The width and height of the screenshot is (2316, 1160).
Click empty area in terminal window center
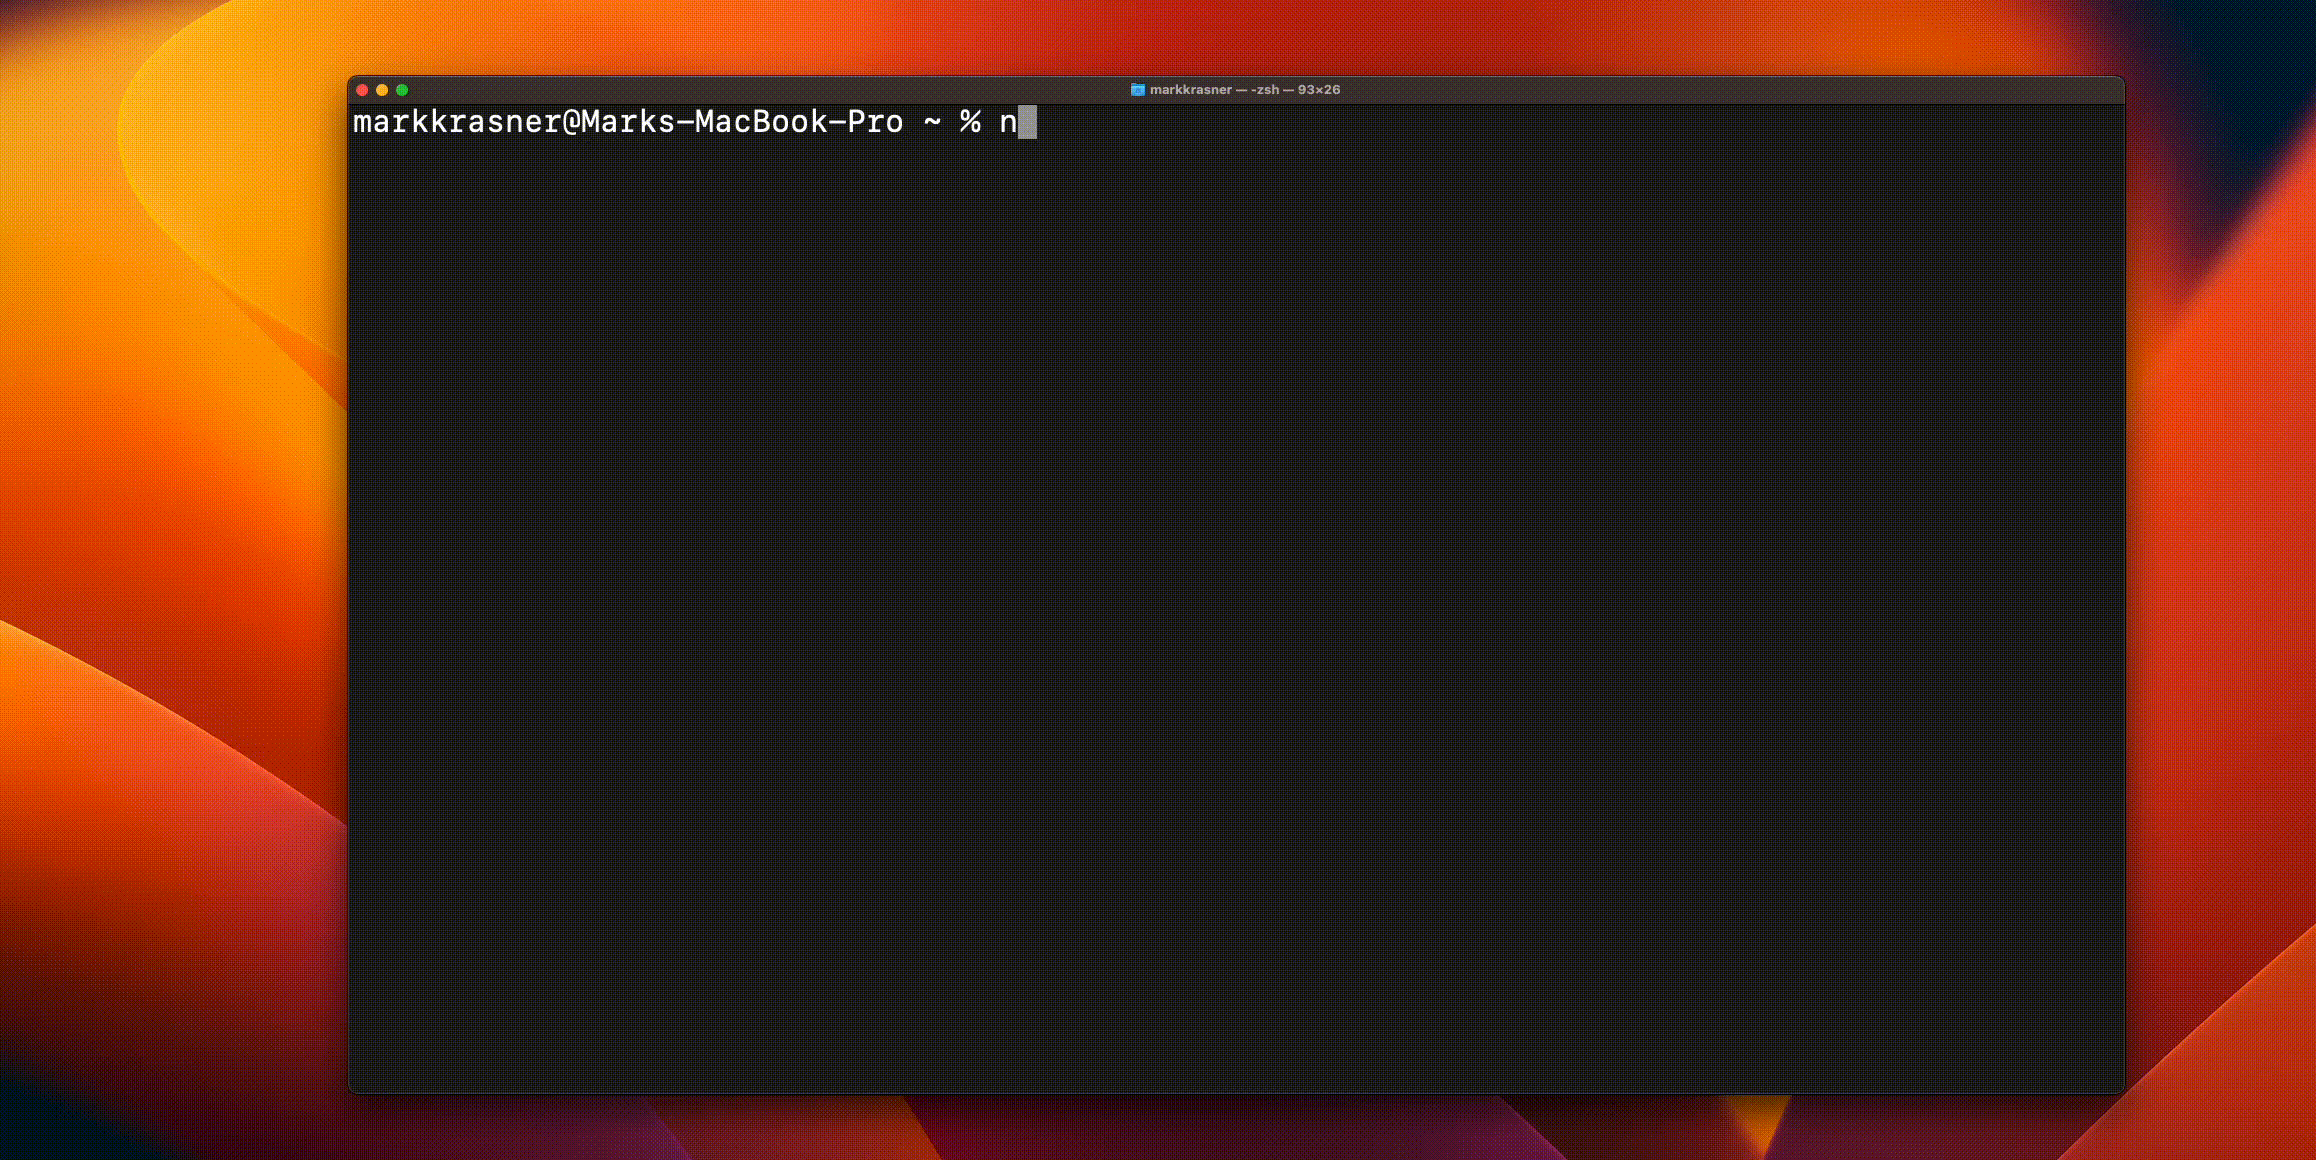(x=1236, y=600)
